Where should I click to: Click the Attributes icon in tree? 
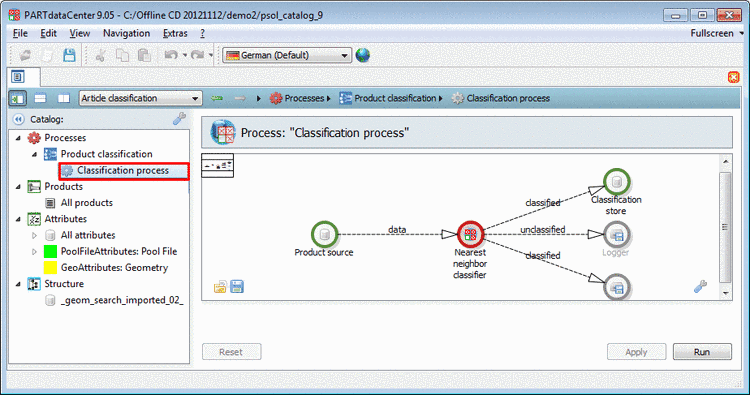[34, 219]
